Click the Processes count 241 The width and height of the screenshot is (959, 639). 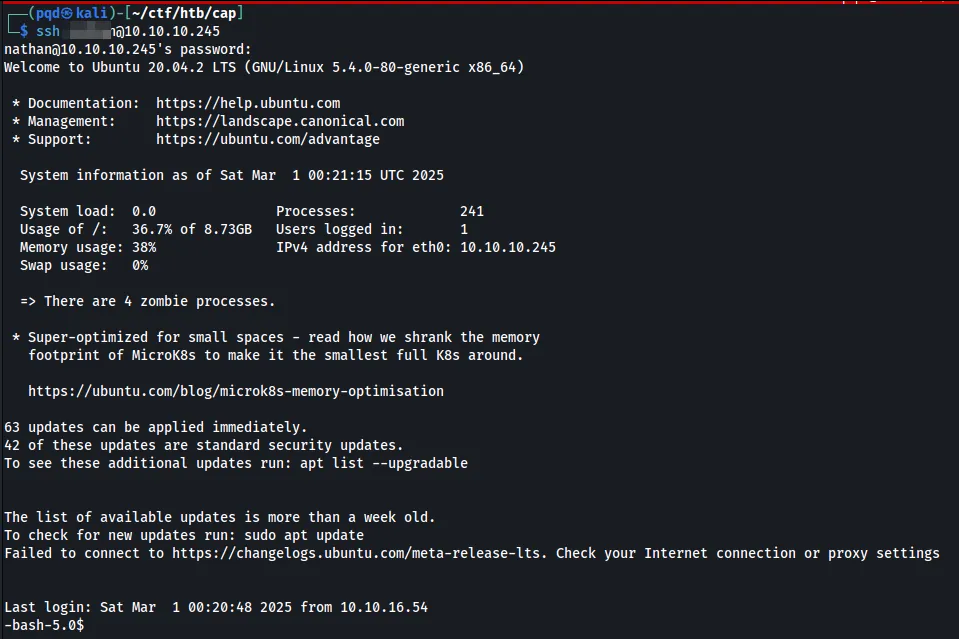click(472, 211)
